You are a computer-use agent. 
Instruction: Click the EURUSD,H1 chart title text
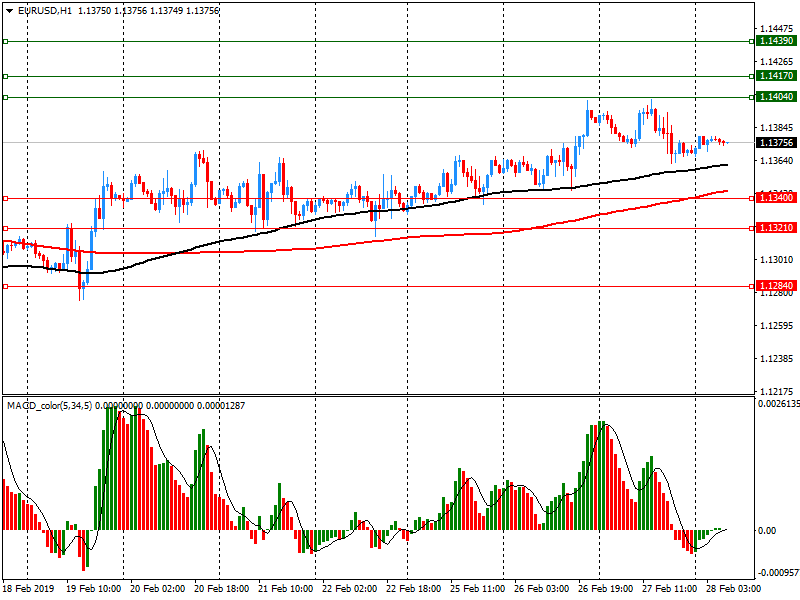45,10
